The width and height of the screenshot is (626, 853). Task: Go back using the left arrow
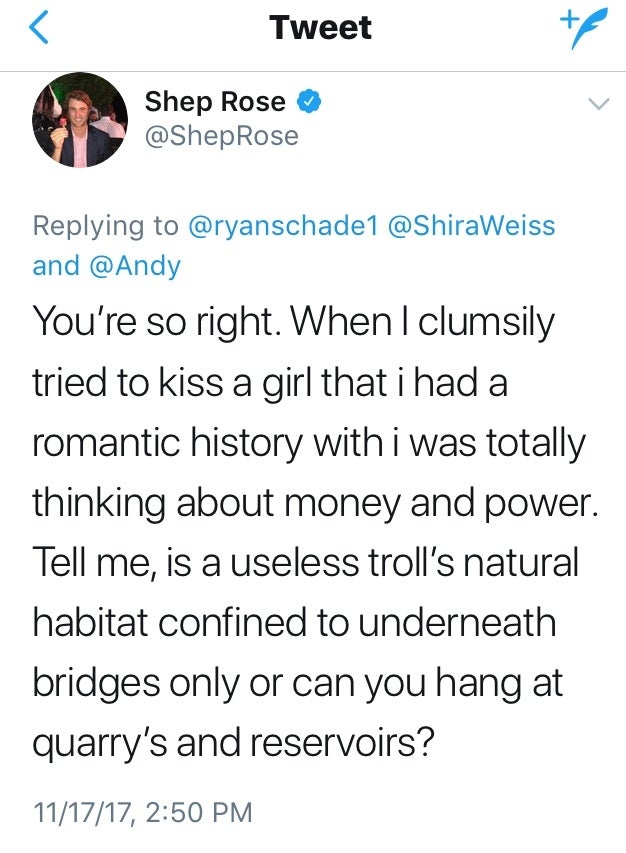pos(39,27)
